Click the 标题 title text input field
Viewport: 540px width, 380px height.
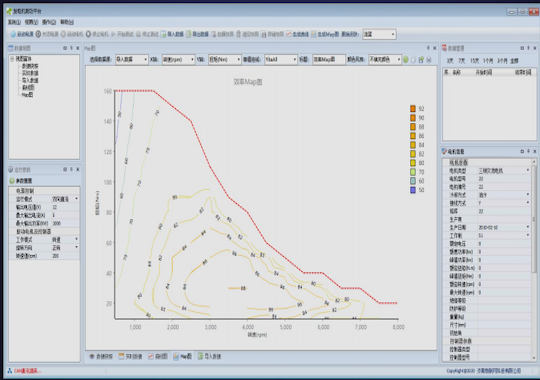pyautogui.click(x=329, y=60)
